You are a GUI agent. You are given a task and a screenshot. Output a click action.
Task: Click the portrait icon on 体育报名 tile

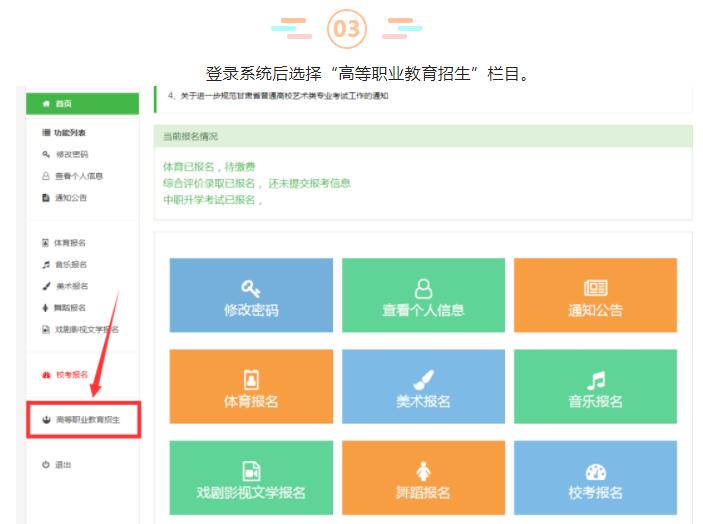250,380
